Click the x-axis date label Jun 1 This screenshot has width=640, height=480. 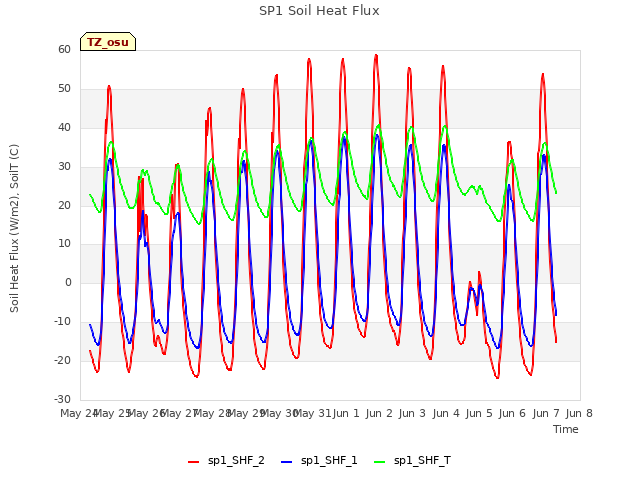346,413
